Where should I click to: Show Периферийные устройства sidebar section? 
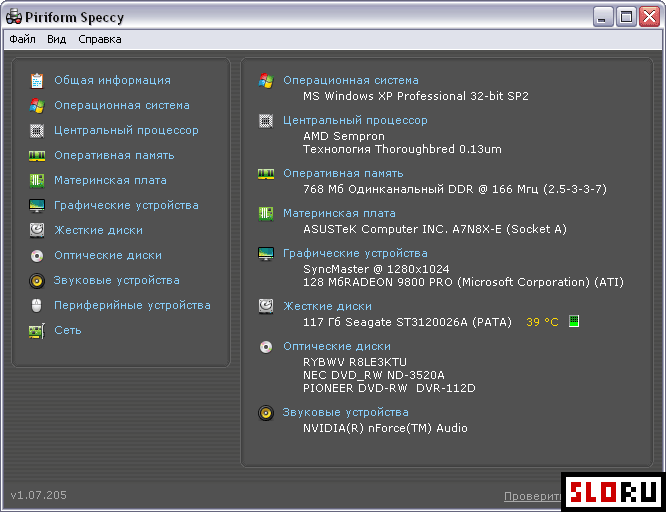(x=133, y=306)
